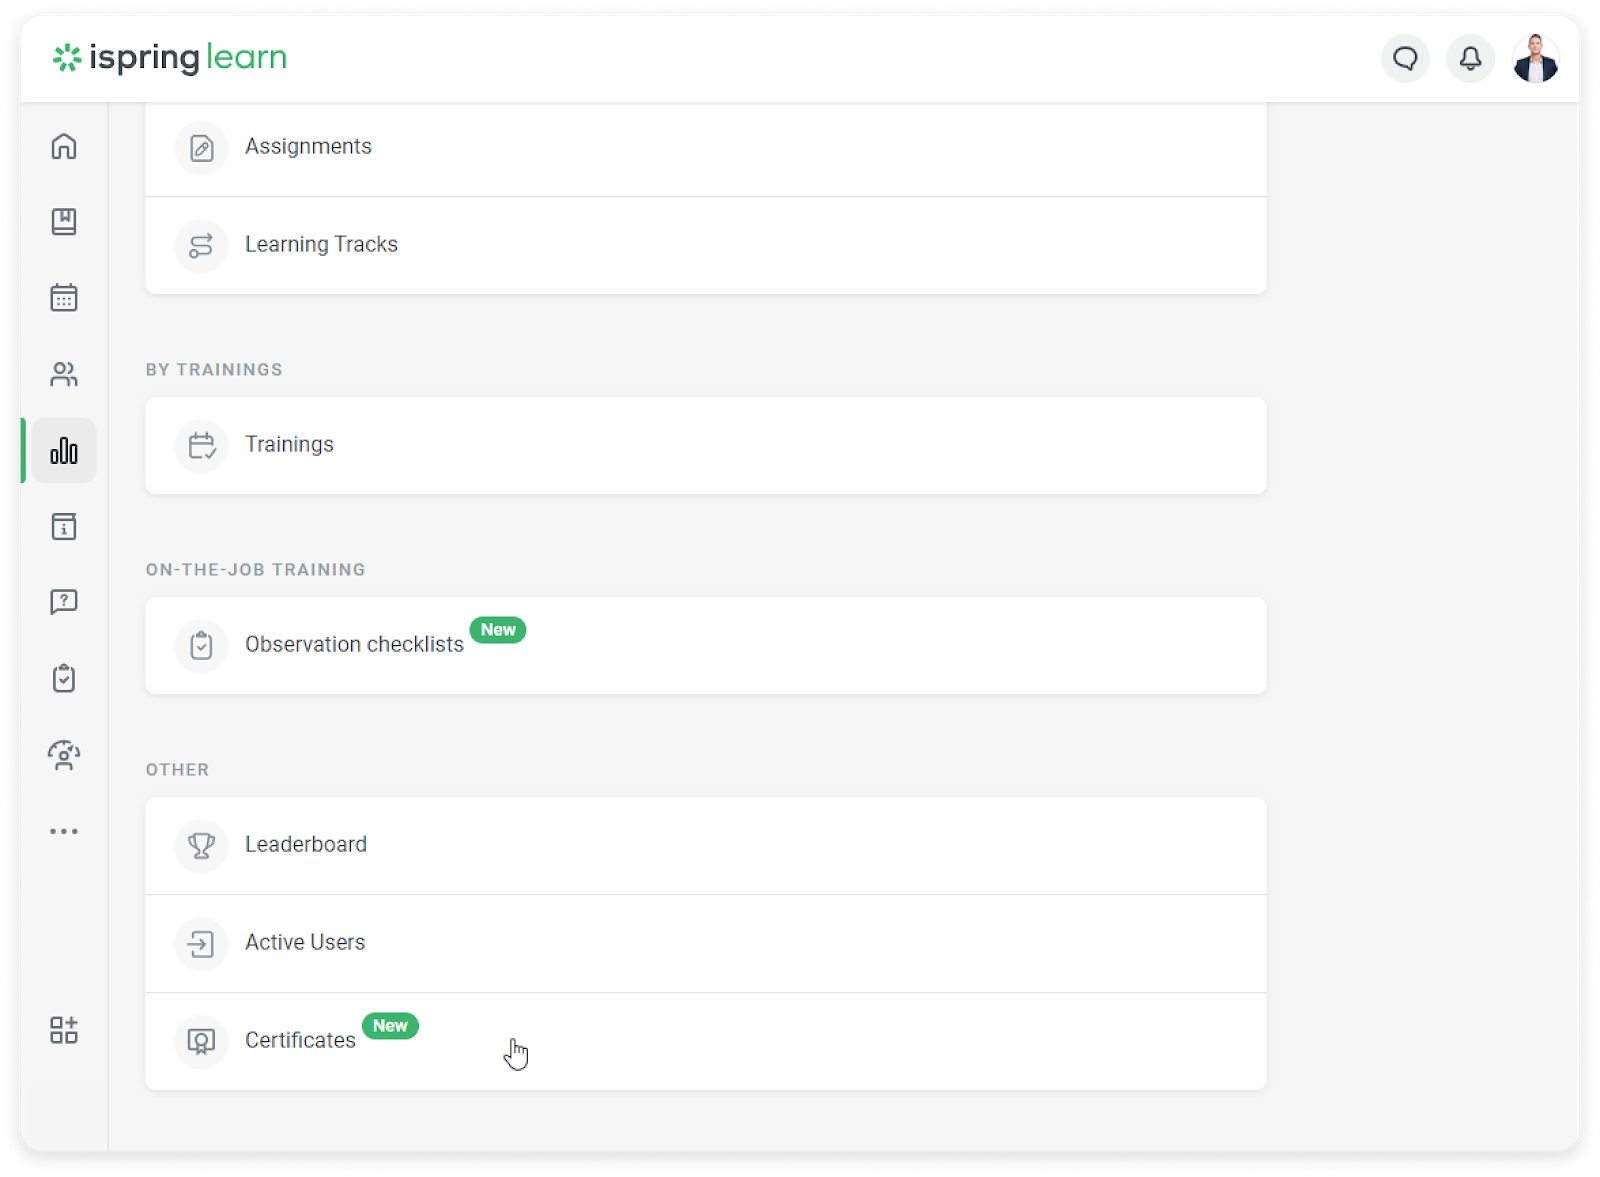
Task: Open the add apps grid icon
Action: coord(64,1030)
